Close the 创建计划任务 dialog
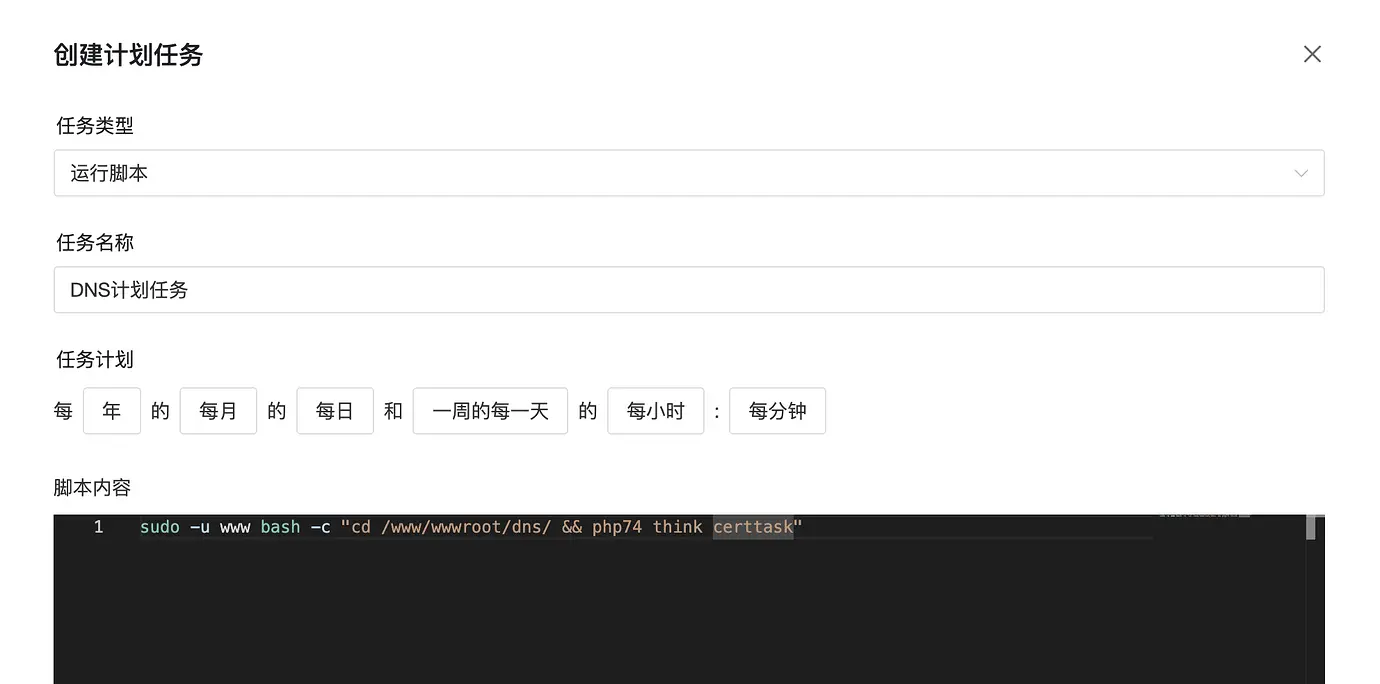 pyautogui.click(x=1312, y=54)
